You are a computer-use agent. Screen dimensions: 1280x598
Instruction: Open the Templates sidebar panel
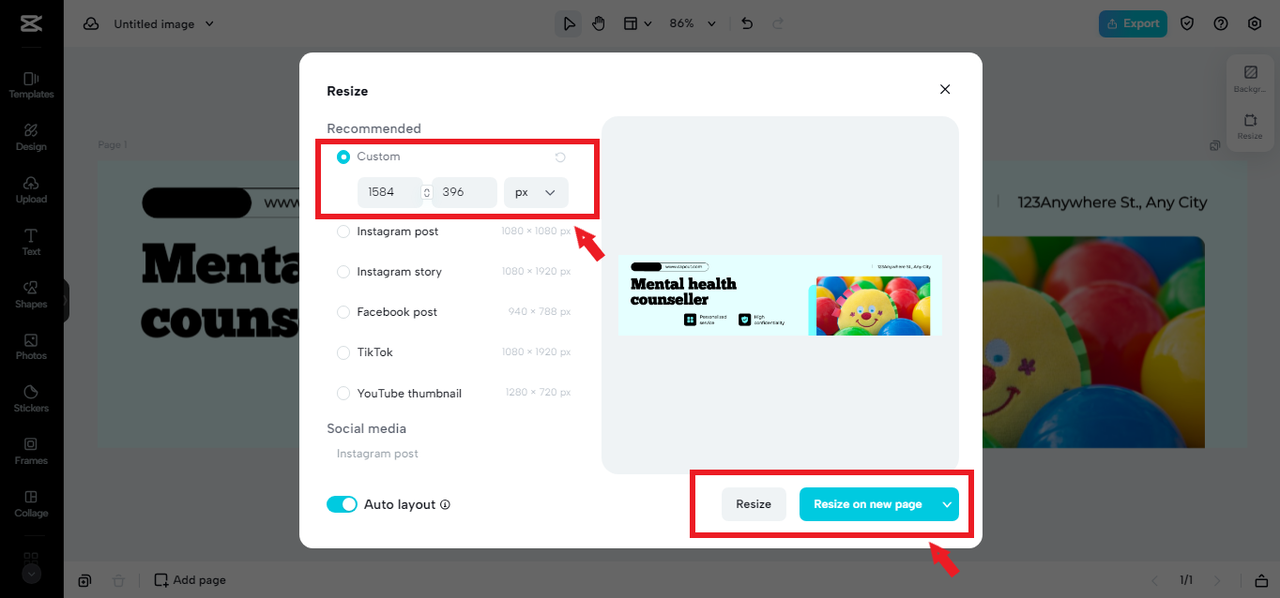[x=31, y=85]
